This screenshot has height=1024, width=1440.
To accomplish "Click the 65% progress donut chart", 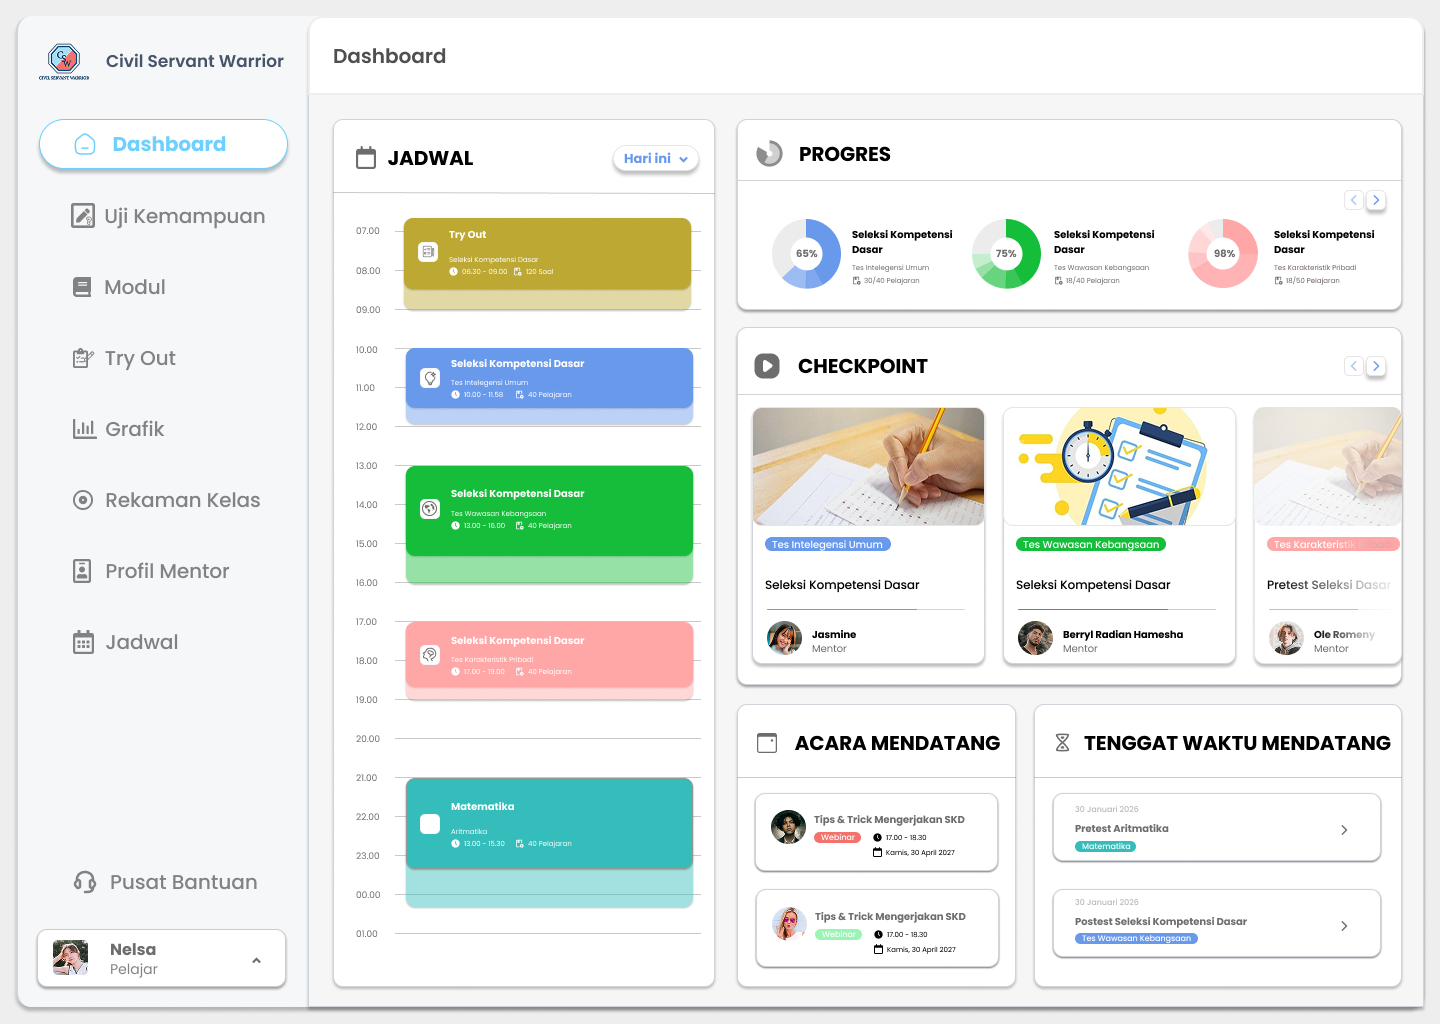I will (x=806, y=254).
